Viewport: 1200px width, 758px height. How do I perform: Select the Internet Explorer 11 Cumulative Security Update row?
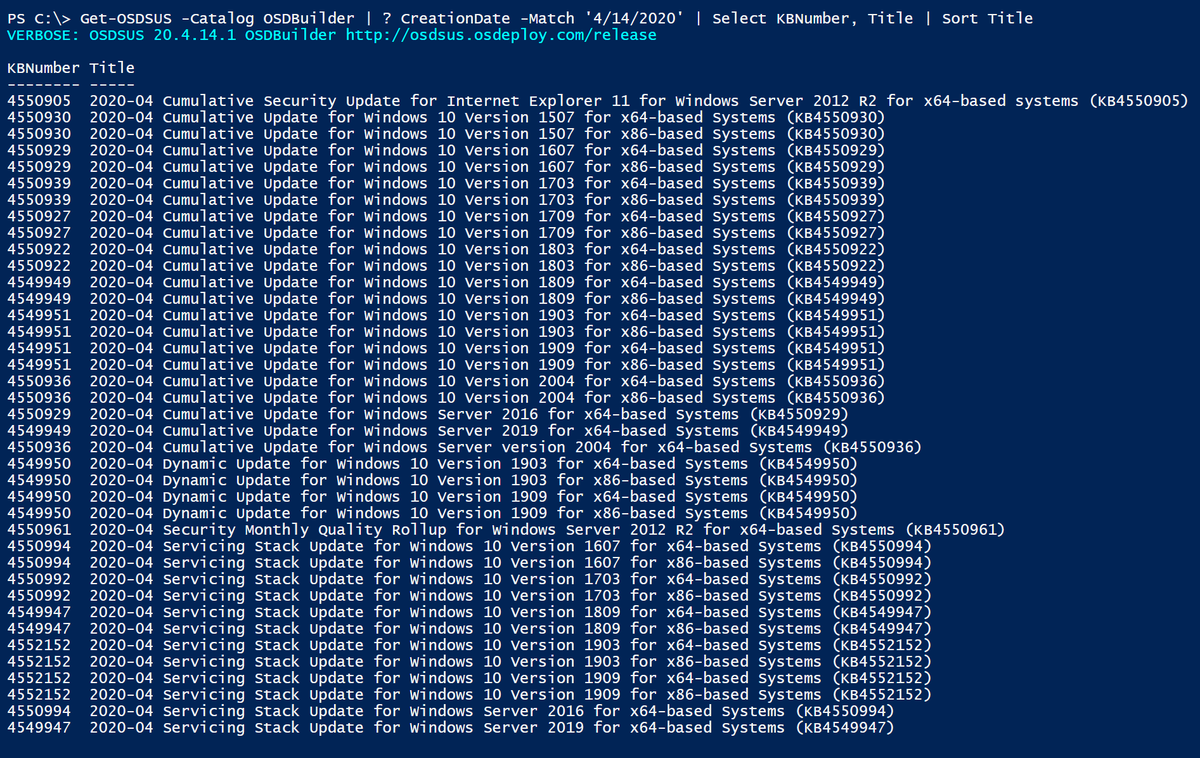pos(597,101)
